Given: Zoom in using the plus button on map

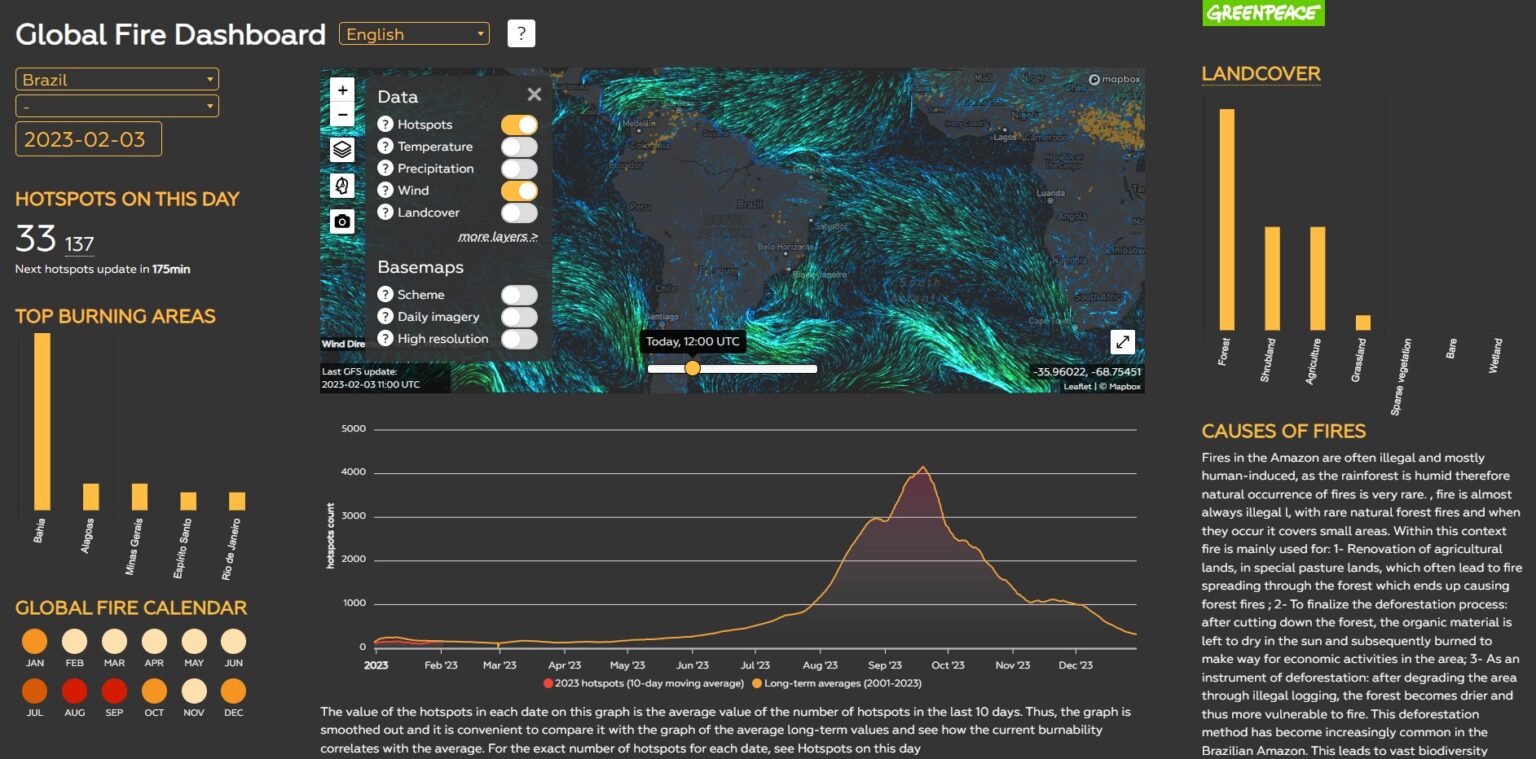Looking at the screenshot, I should click(x=342, y=89).
